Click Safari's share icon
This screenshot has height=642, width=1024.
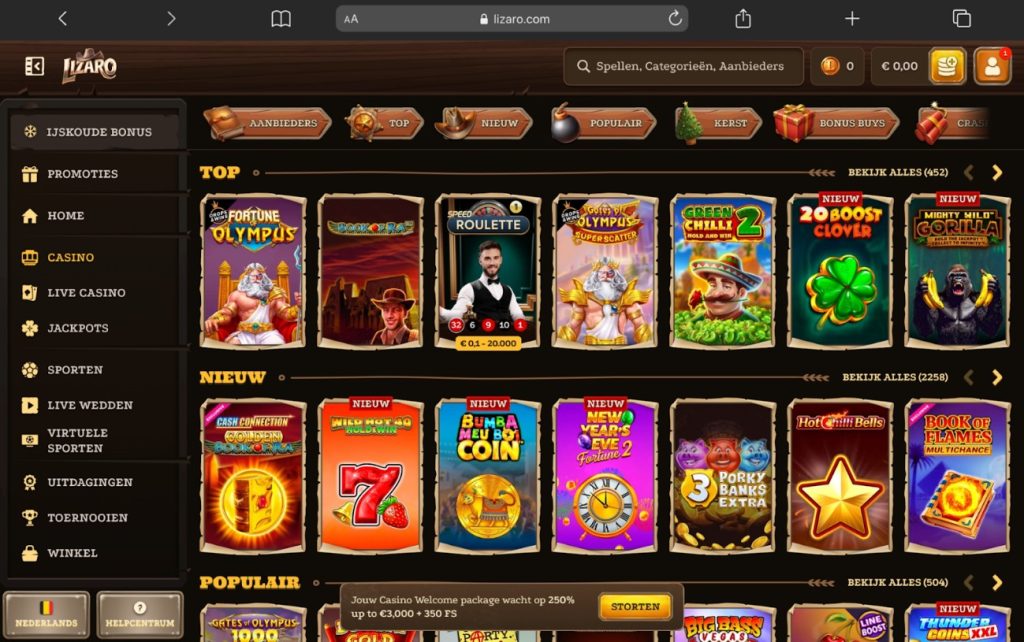pyautogui.click(x=743, y=18)
